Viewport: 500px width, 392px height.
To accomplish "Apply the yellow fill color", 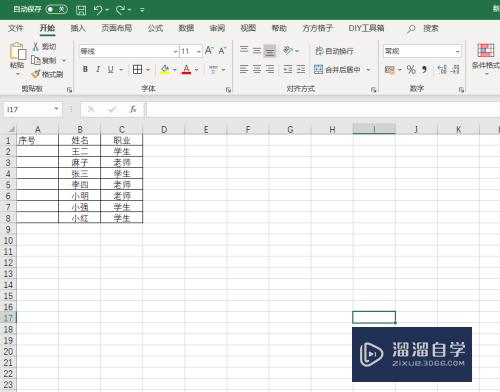I will coord(165,69).
